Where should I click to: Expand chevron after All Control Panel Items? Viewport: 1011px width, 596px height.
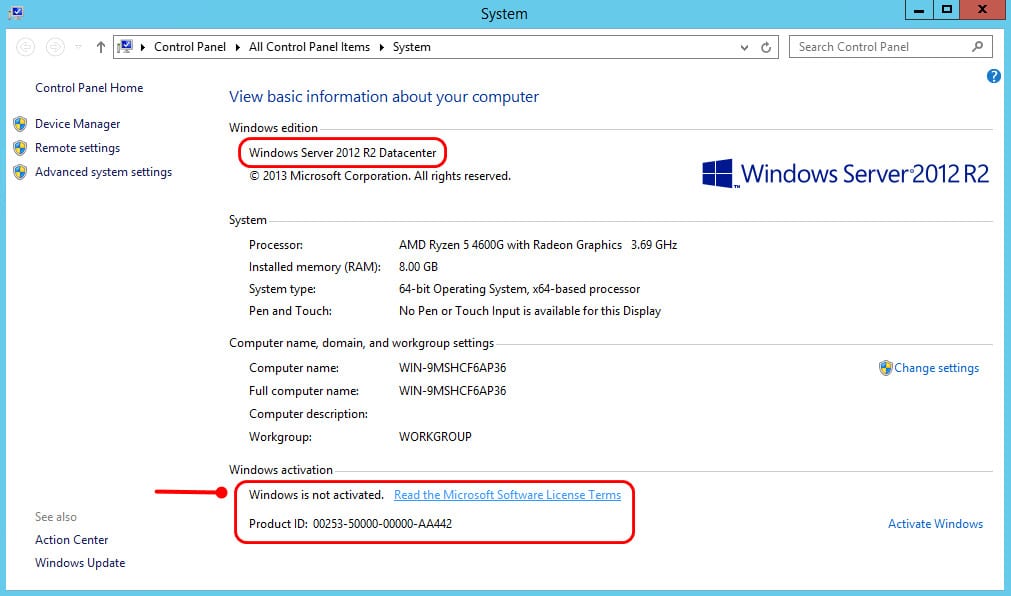pyautogui.click(x=381, y=47)
